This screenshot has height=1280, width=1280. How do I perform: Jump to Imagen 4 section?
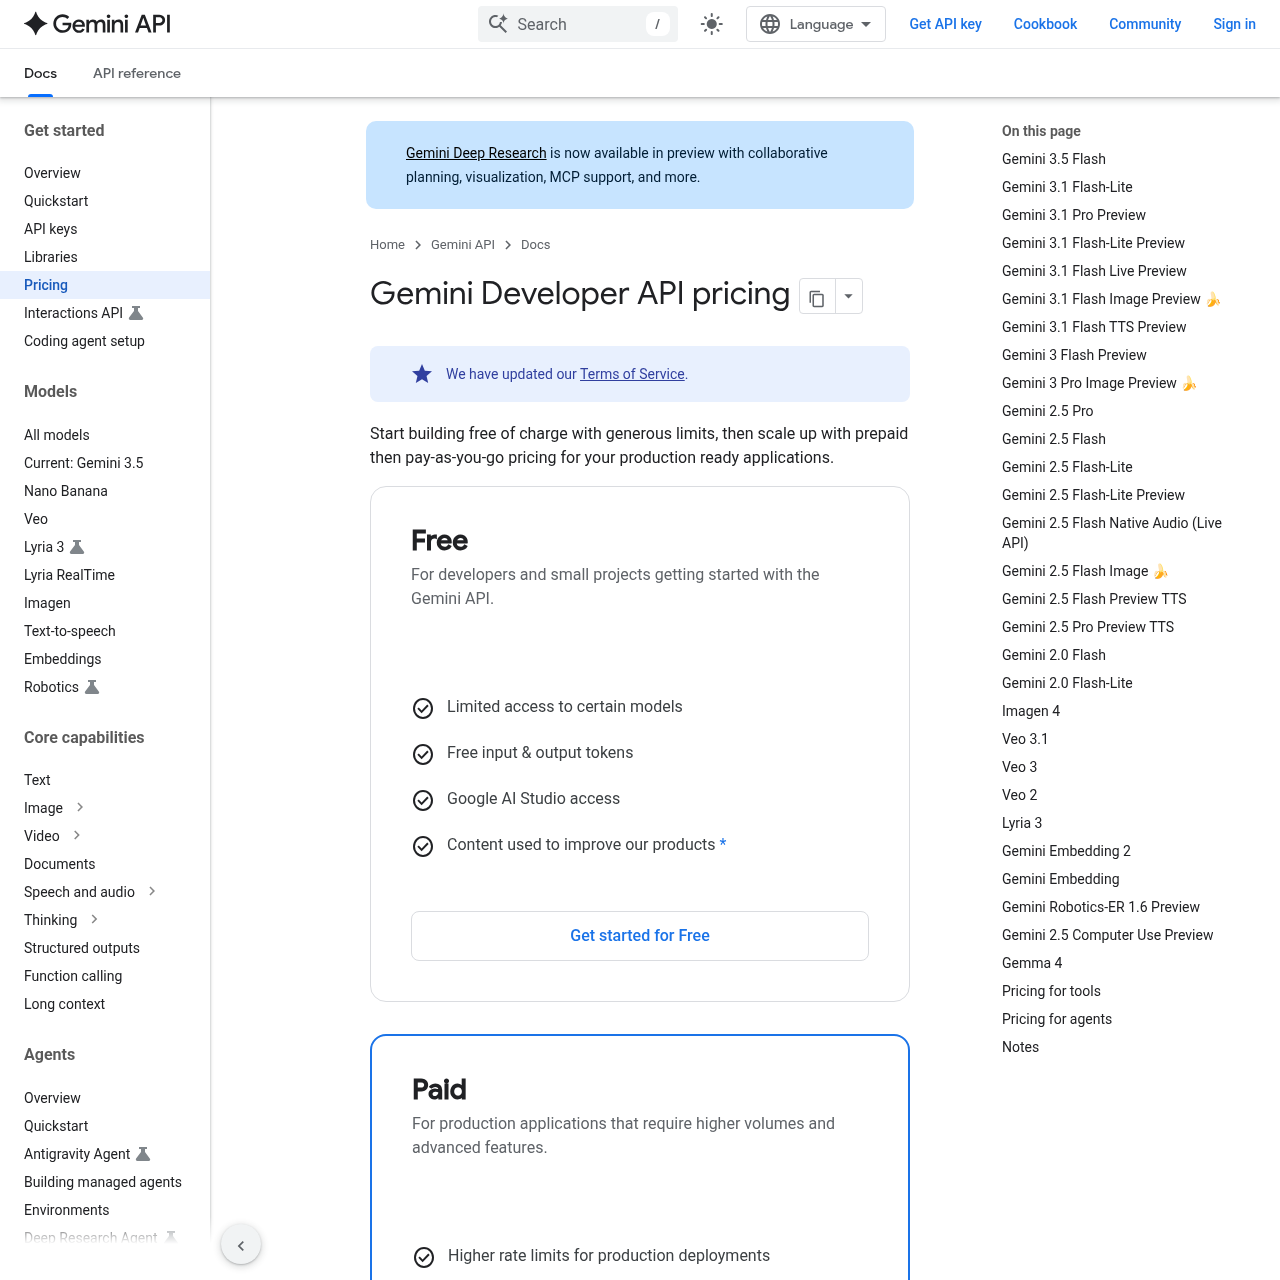(1031, 711)
